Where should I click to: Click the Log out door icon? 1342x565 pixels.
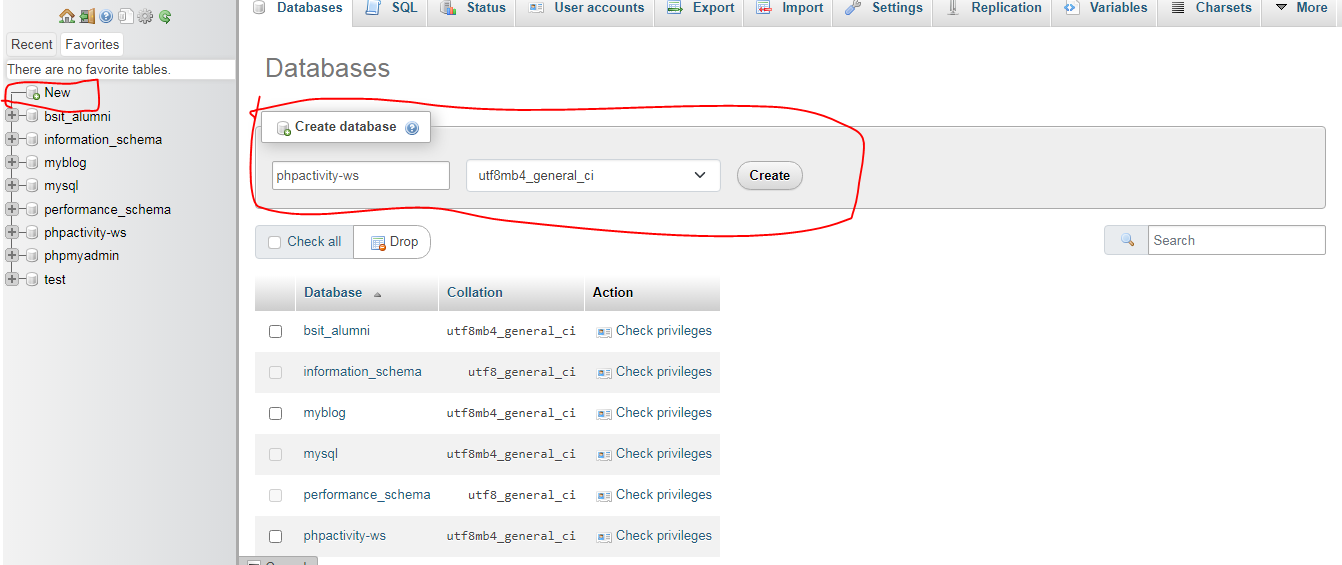point(87,16)
